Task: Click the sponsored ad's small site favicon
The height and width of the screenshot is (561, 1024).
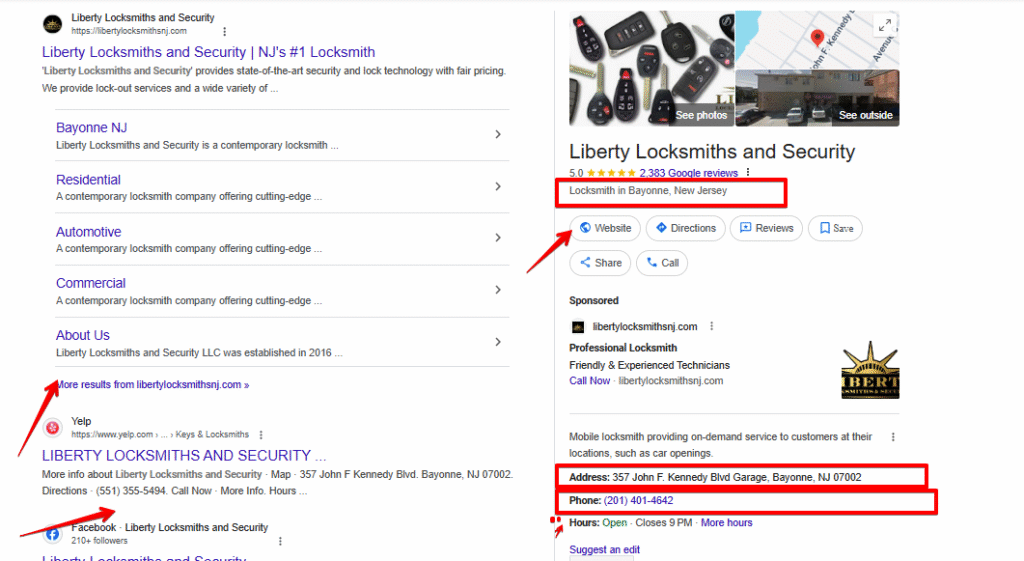Action: point(578,327)
